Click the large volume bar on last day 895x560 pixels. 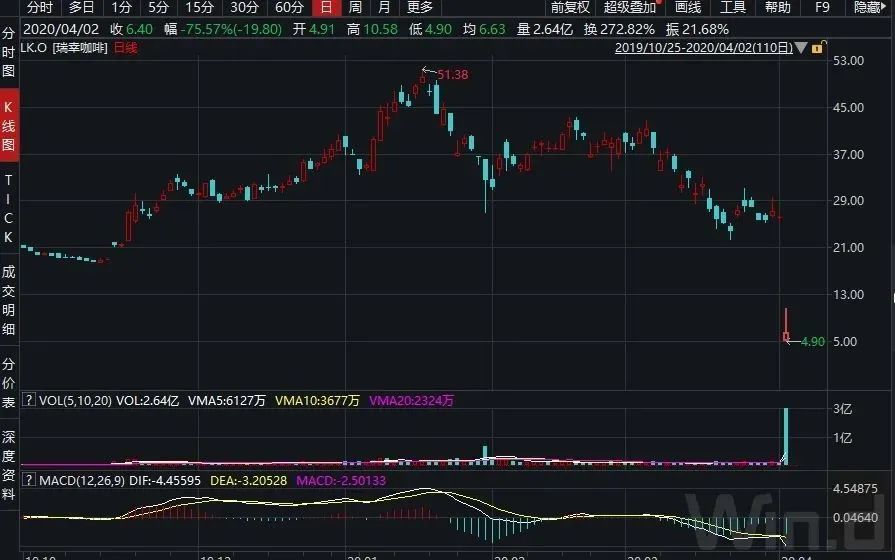[786, 436]
